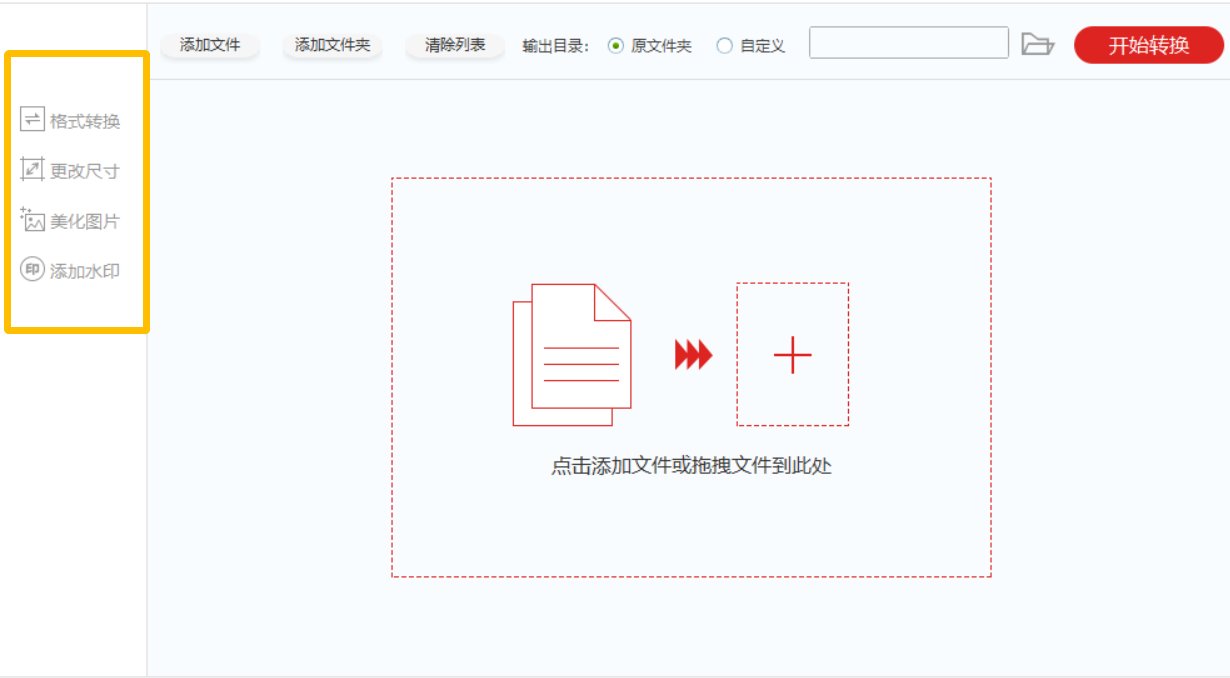Select the 美化图片 picture enhance icon

32,220
